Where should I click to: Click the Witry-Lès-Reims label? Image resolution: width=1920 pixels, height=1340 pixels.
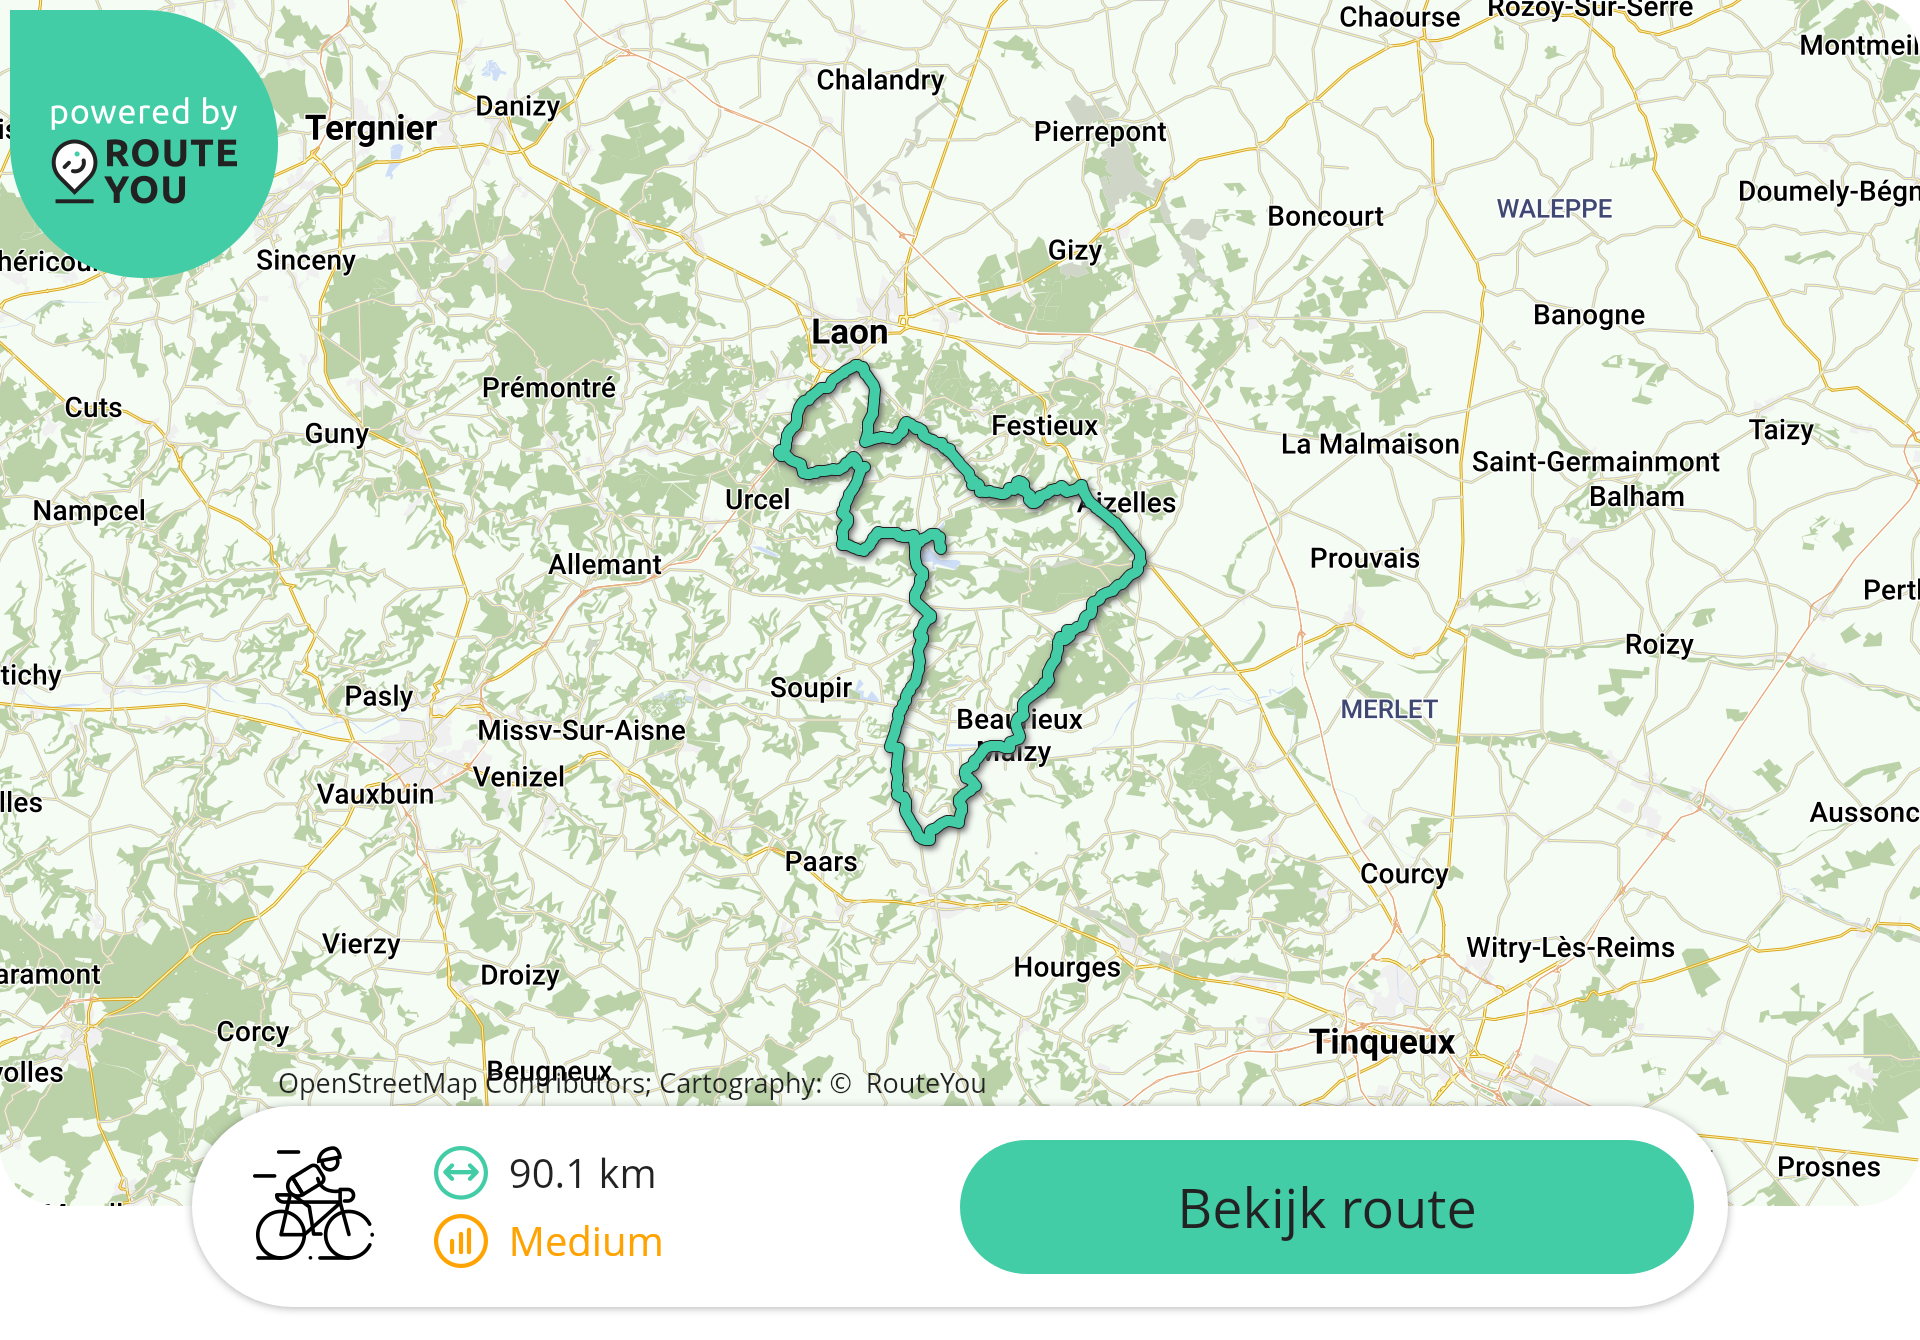point(1570,947)
